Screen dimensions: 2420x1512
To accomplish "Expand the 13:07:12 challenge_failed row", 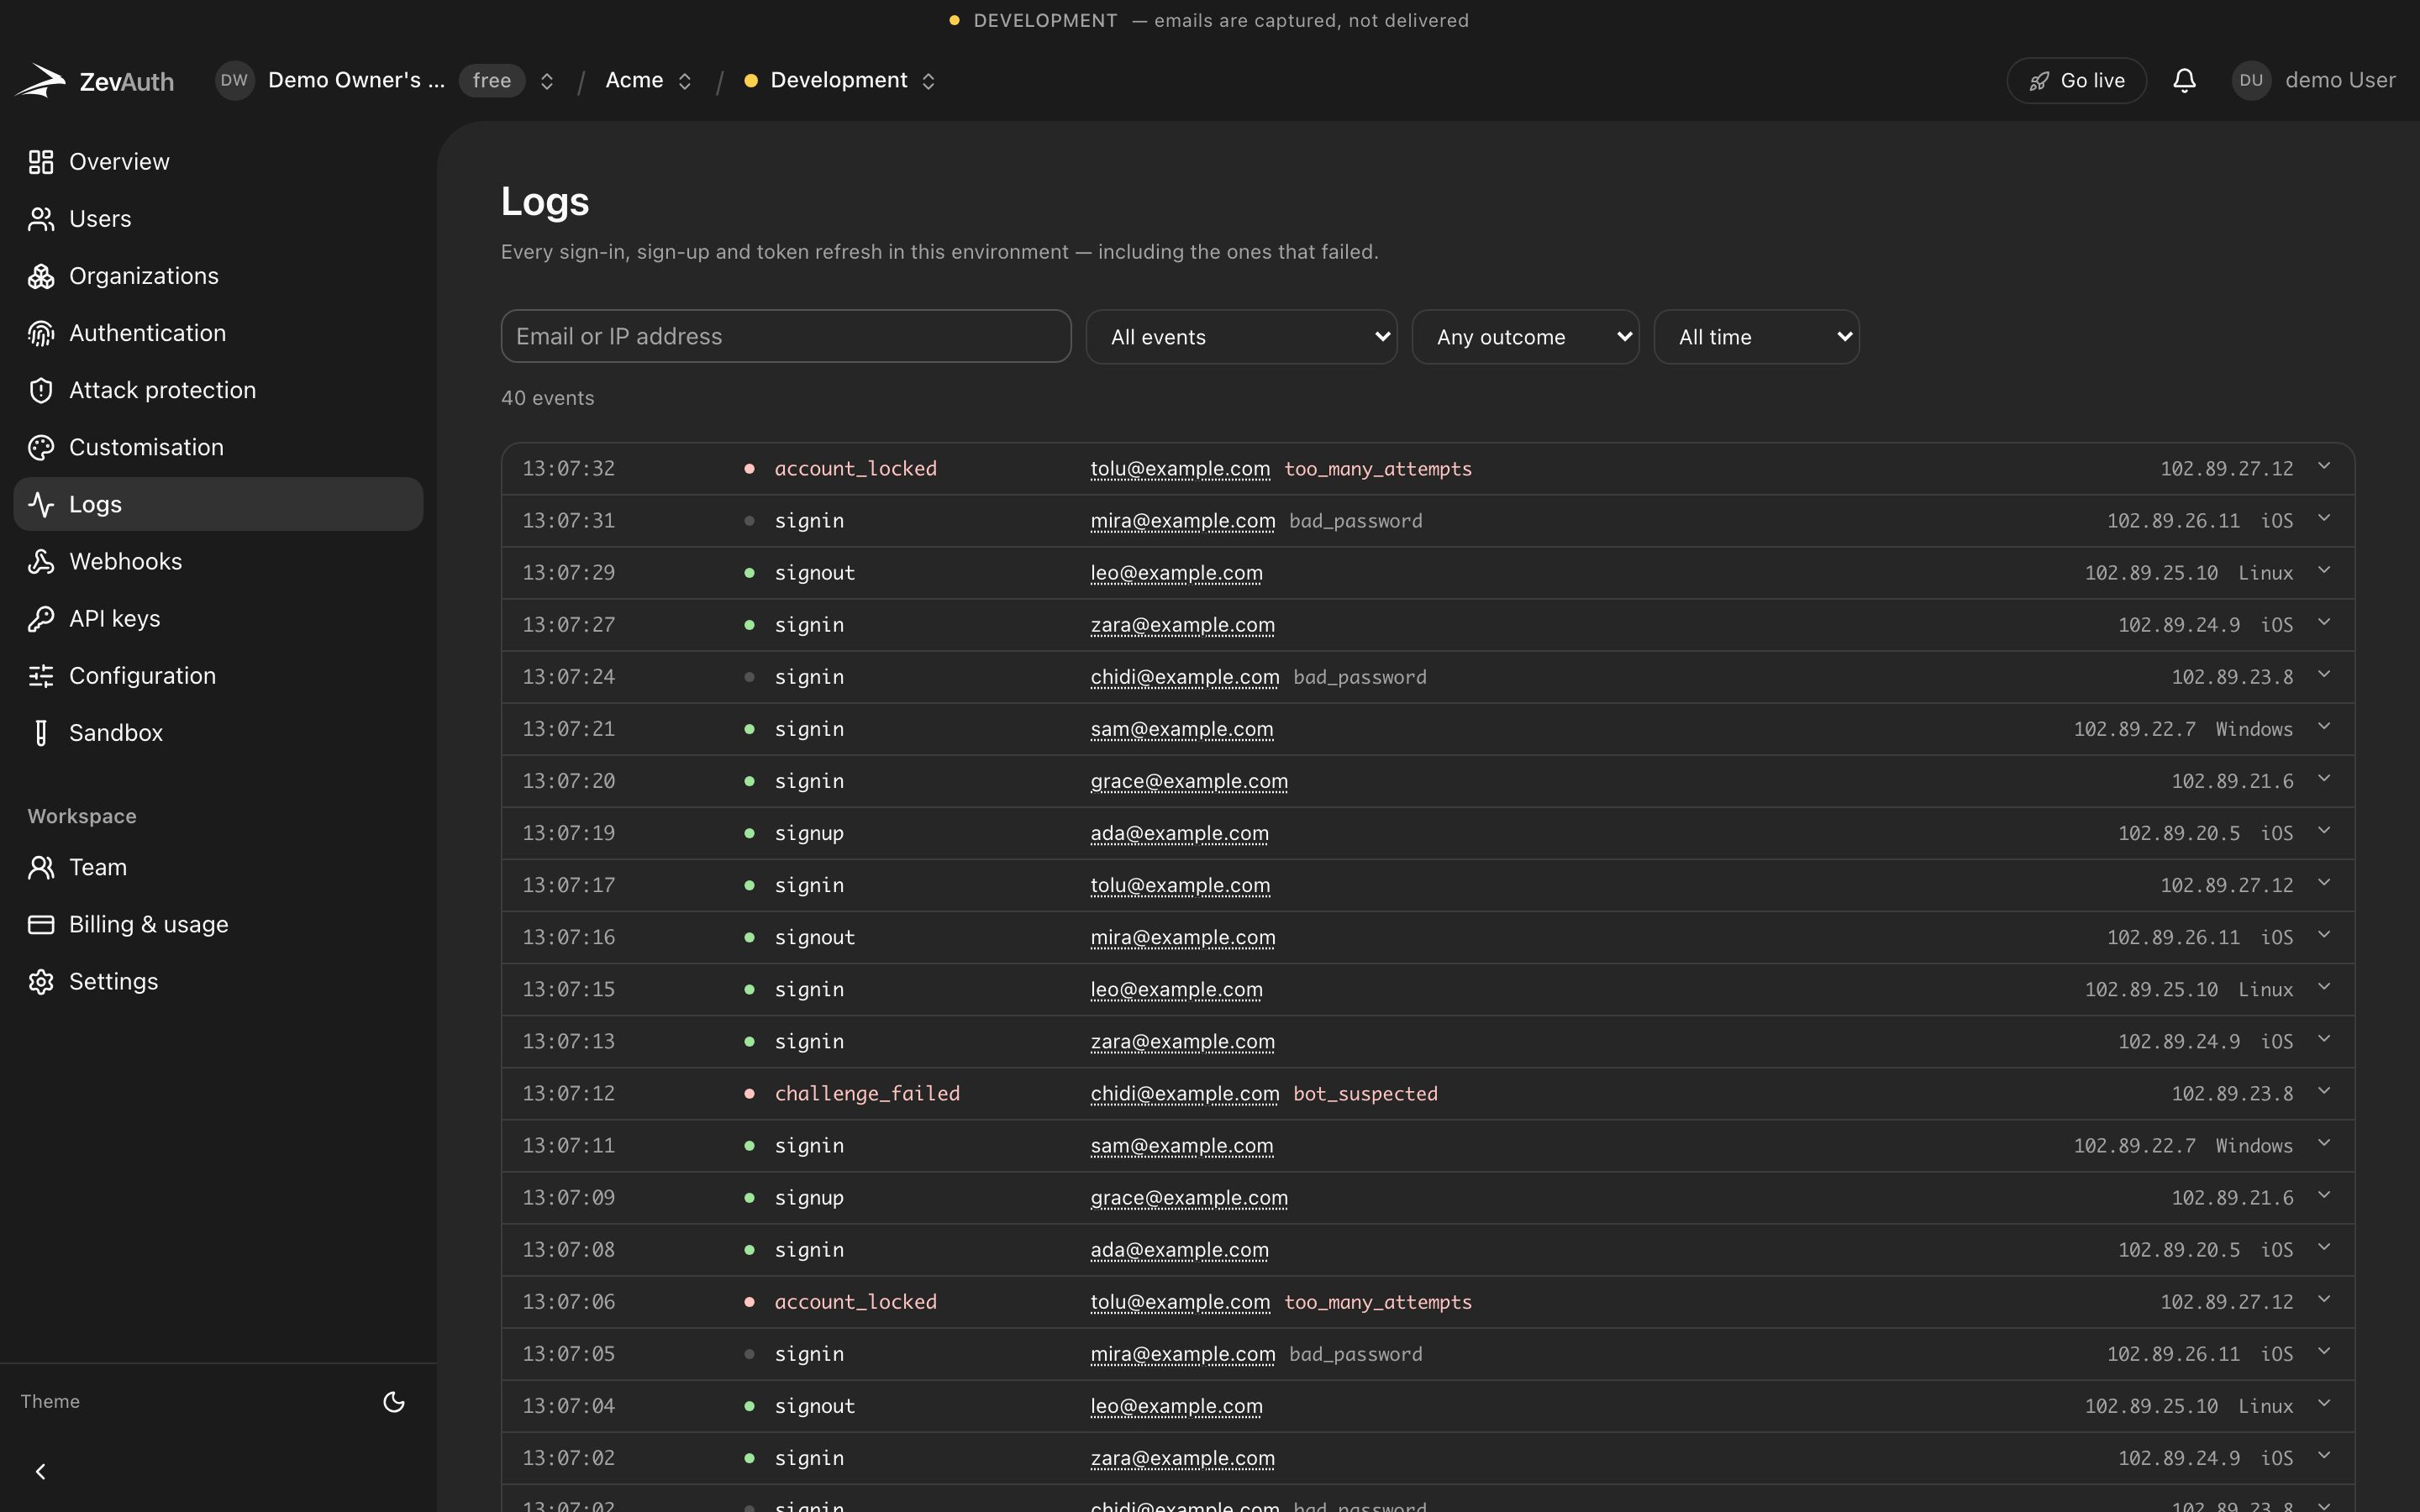I will pos(1428,1093).
